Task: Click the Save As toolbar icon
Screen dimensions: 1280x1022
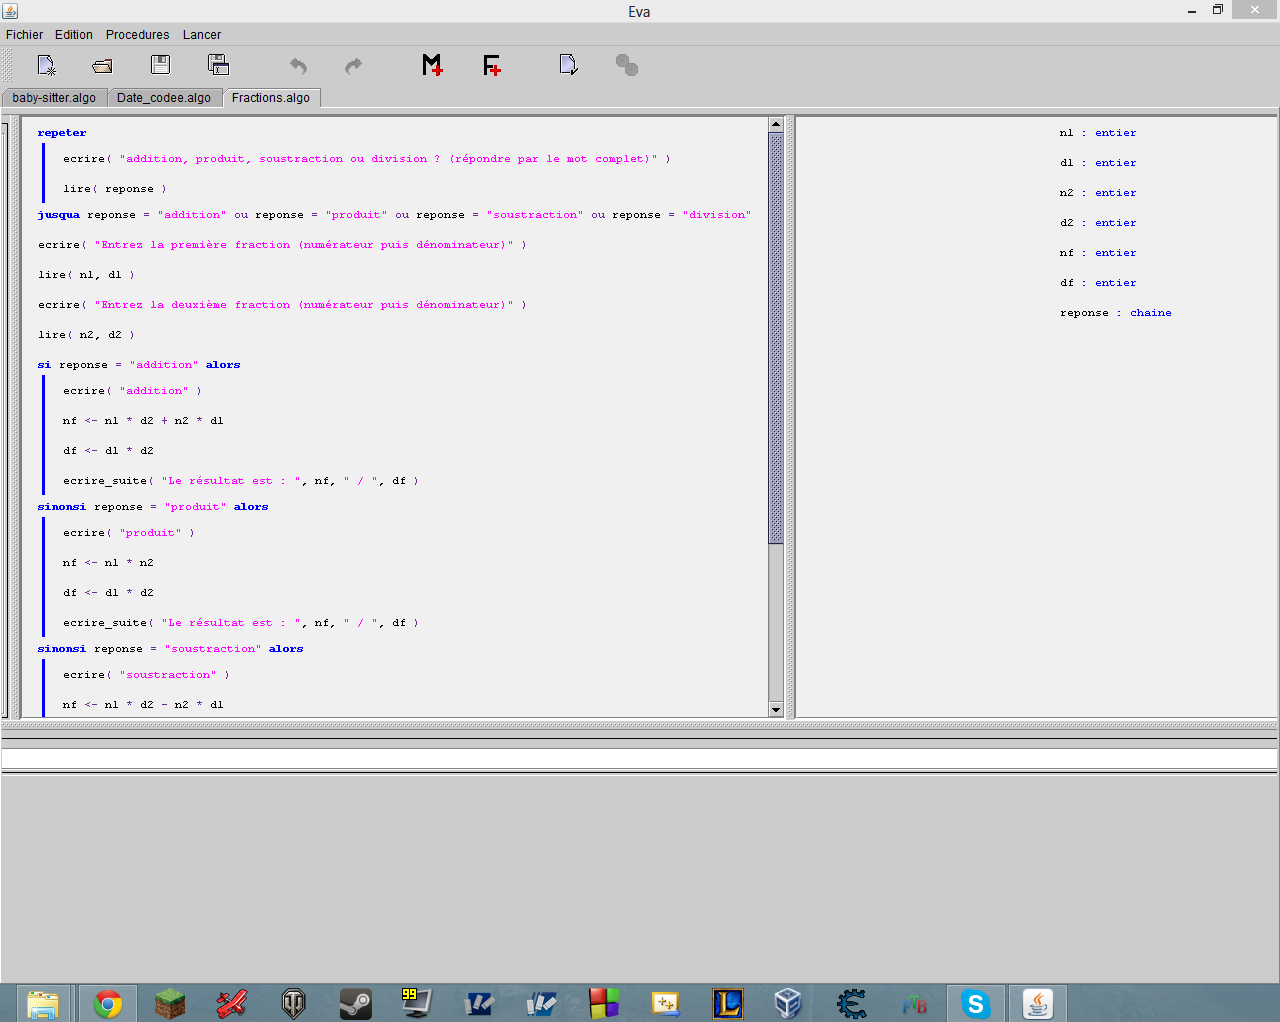Action: pos(218,65)
